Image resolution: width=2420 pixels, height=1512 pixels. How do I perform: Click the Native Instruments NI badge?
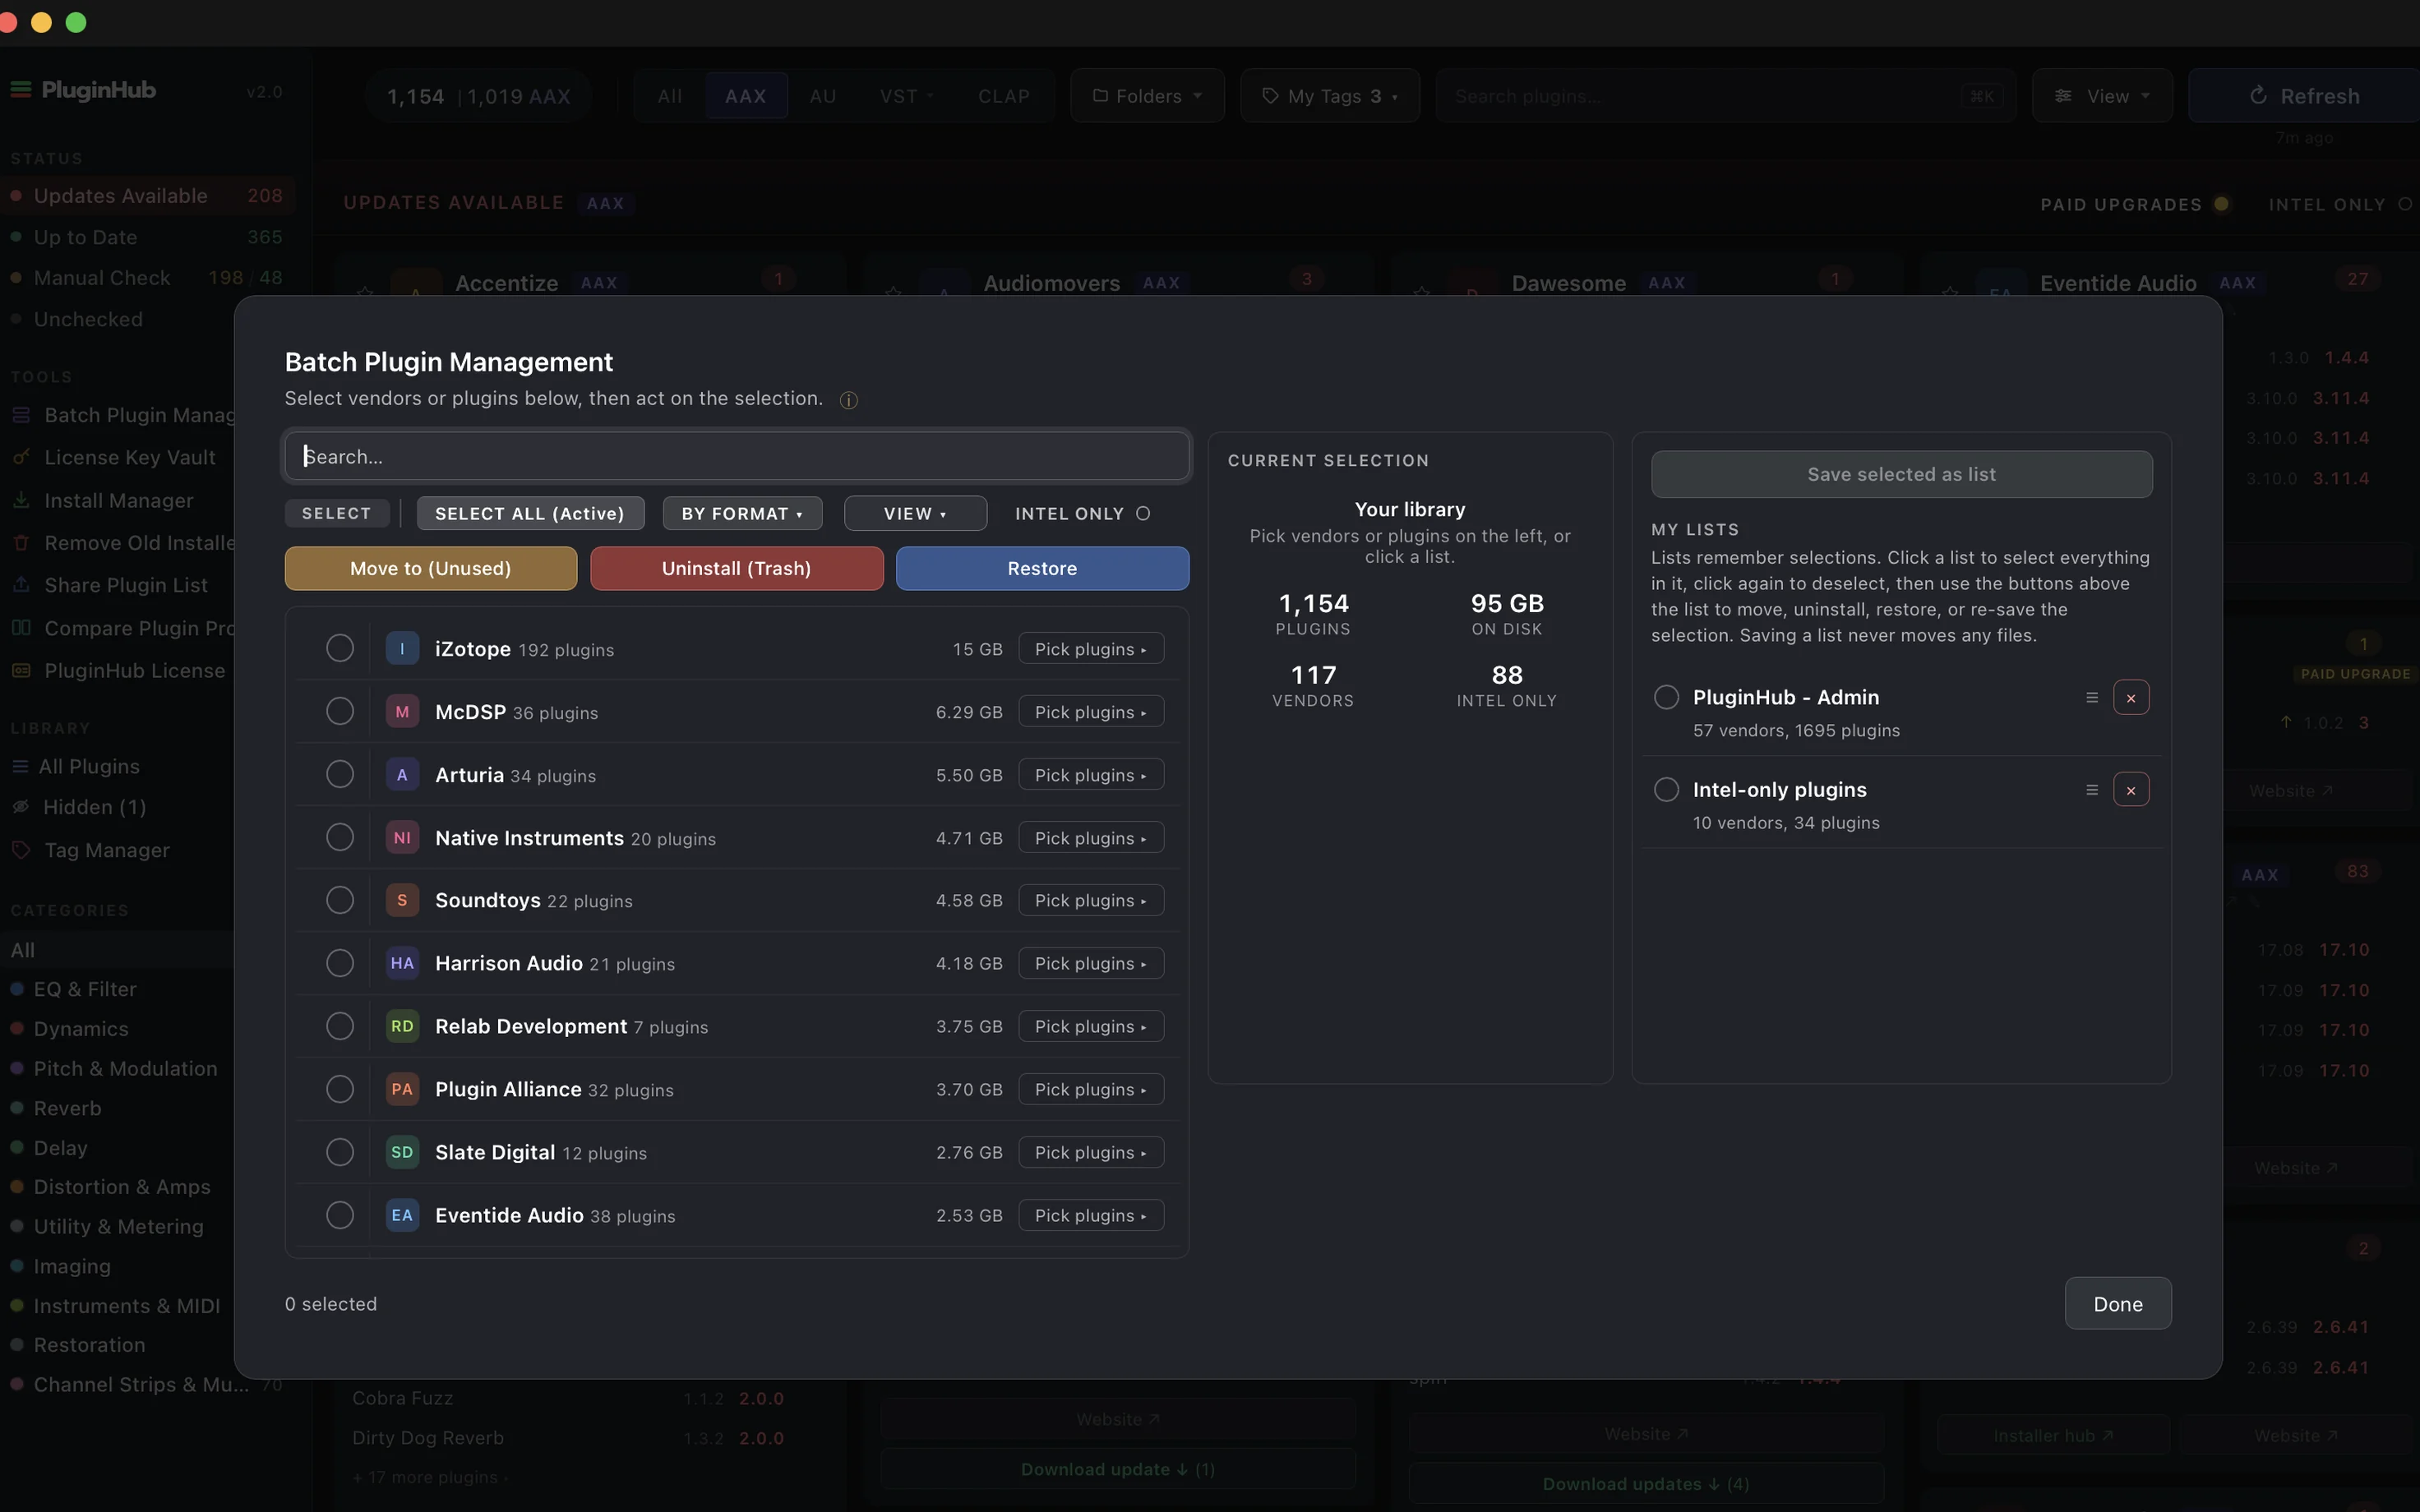click(402, 838)
